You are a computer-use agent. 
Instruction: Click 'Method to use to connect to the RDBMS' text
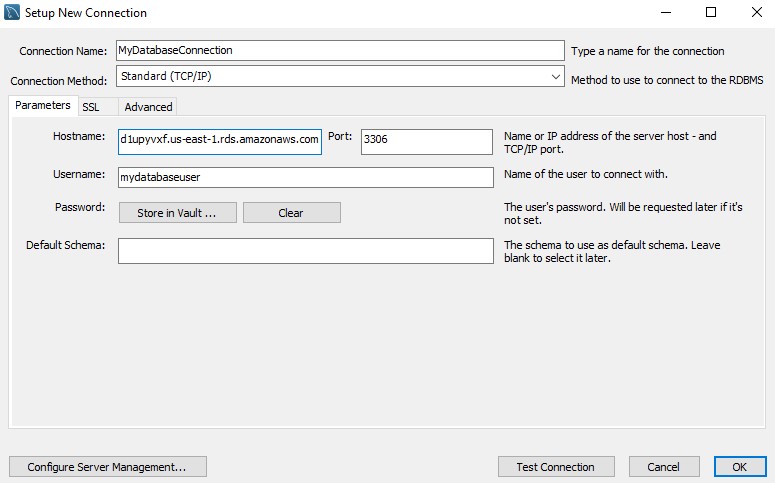click(x=667, y=80)
